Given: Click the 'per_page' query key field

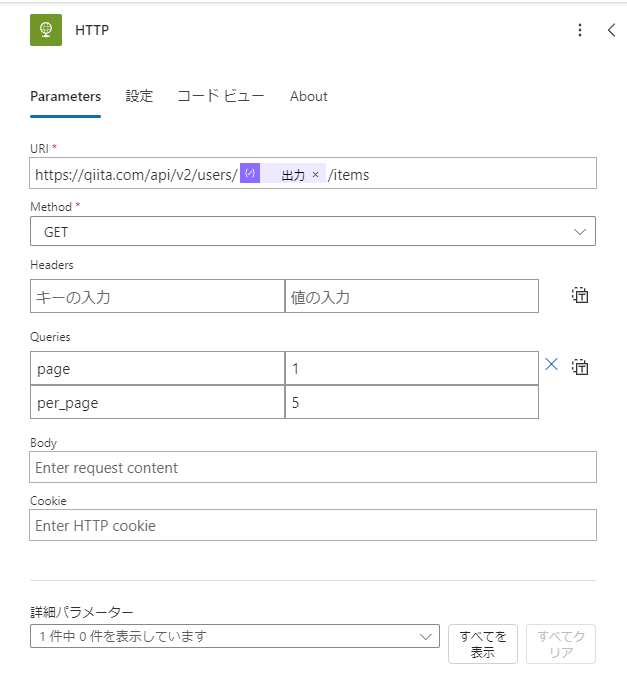Looking at the screenshot, I should 157,402.
